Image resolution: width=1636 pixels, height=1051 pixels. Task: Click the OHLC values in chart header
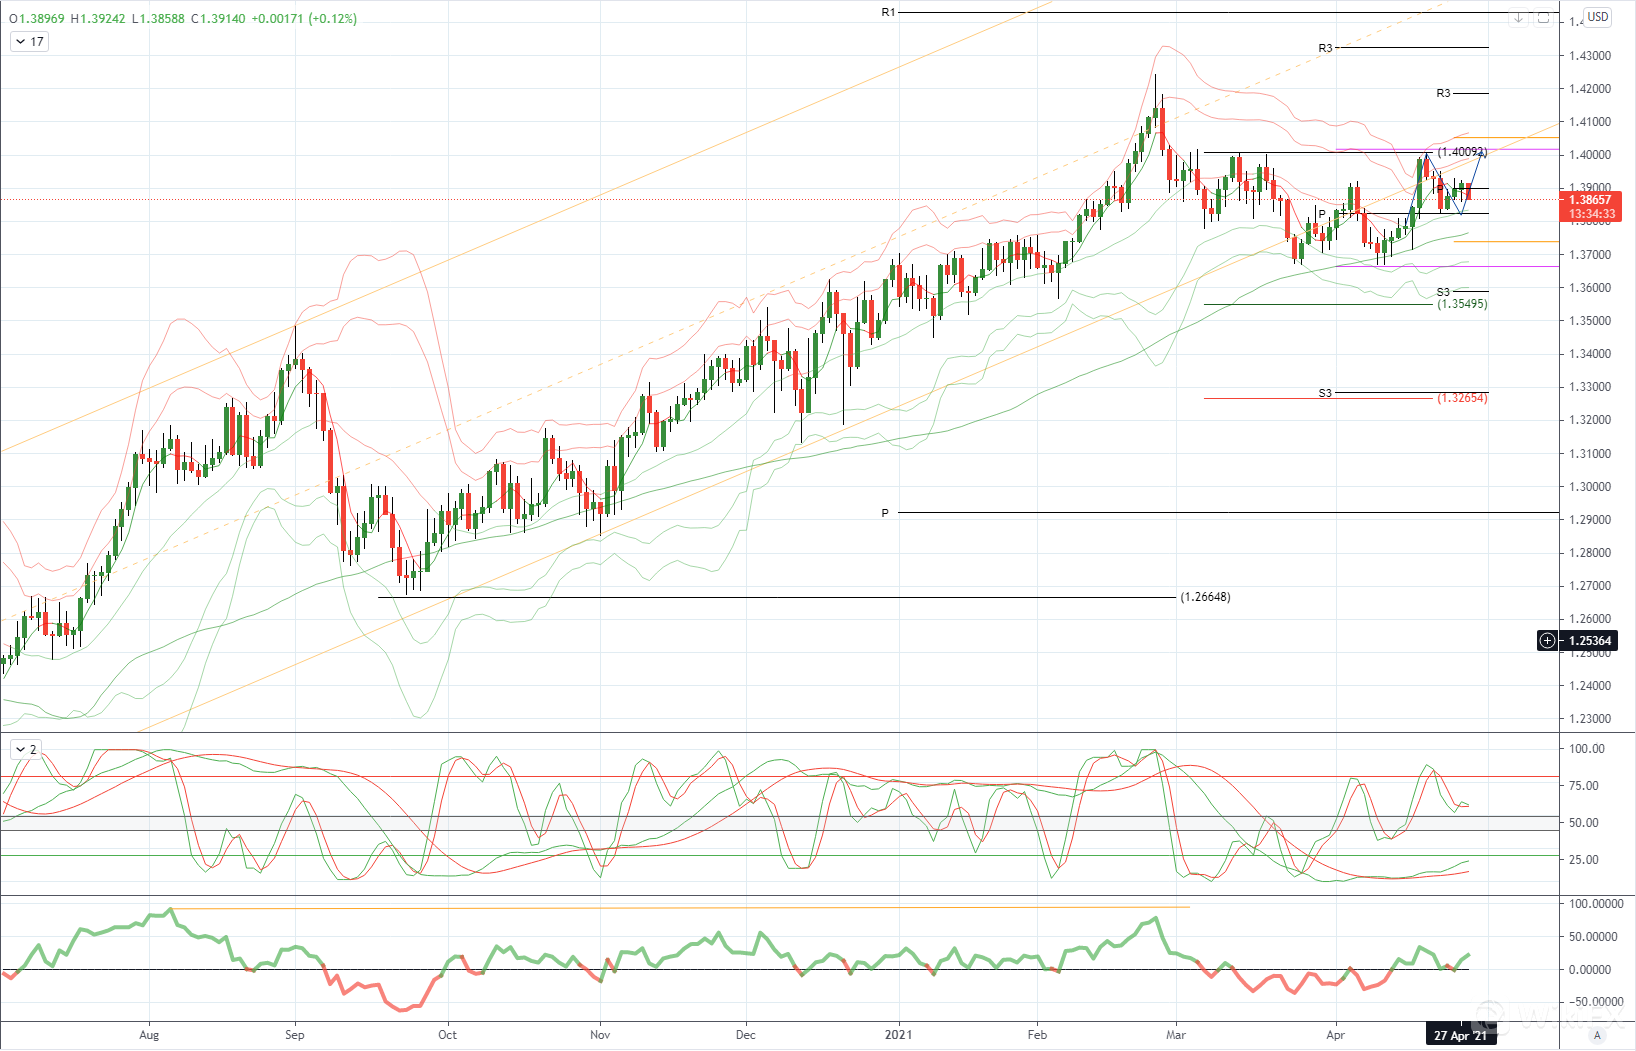point(182,18)
